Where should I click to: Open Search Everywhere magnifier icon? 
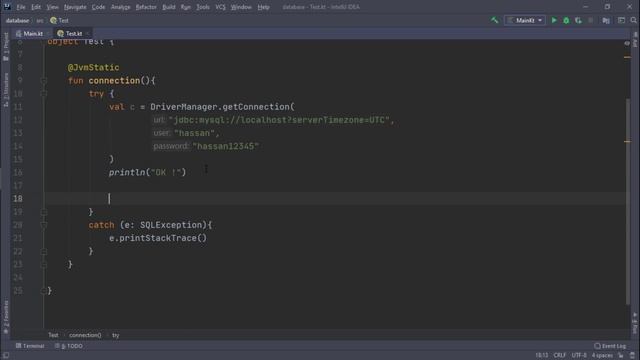[633, 20]
